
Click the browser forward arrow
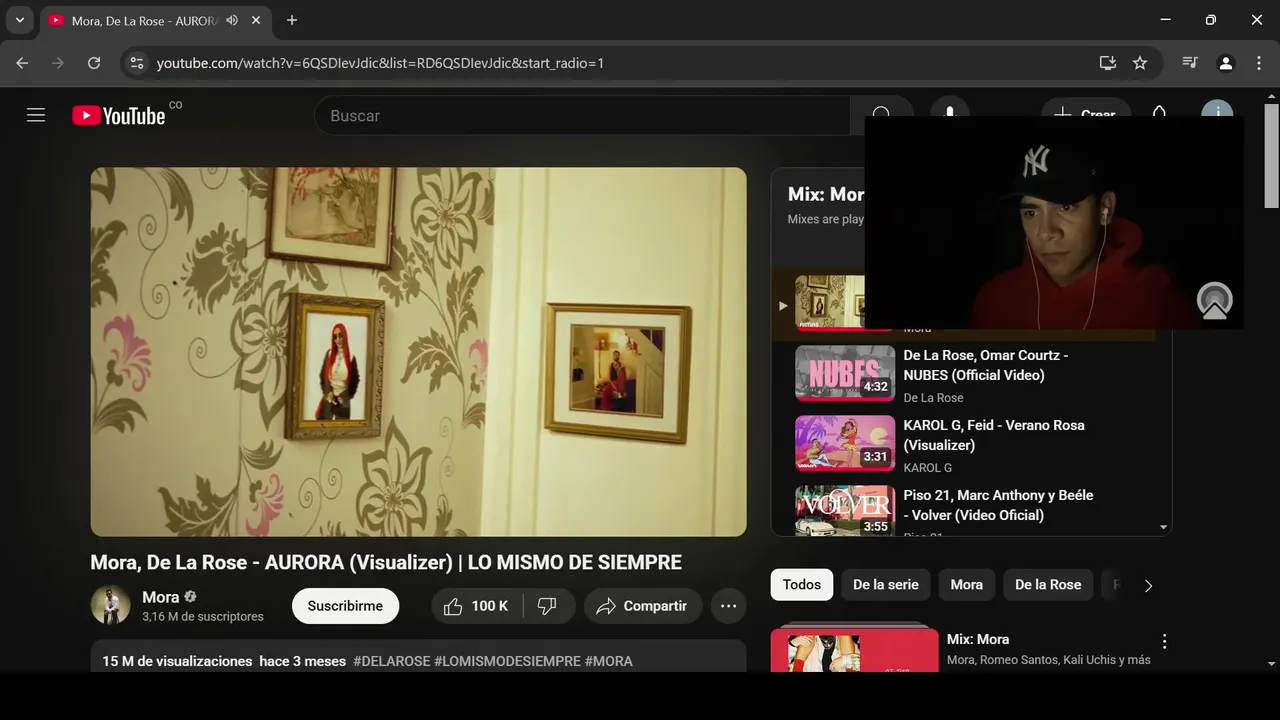coord(58,63)
